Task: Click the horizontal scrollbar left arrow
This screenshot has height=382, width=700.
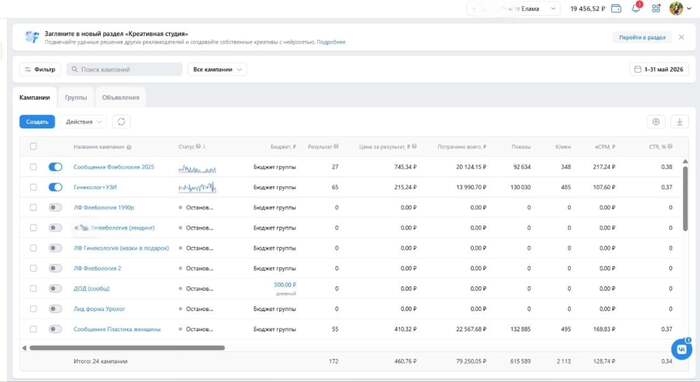Action: tap(24, 348)
